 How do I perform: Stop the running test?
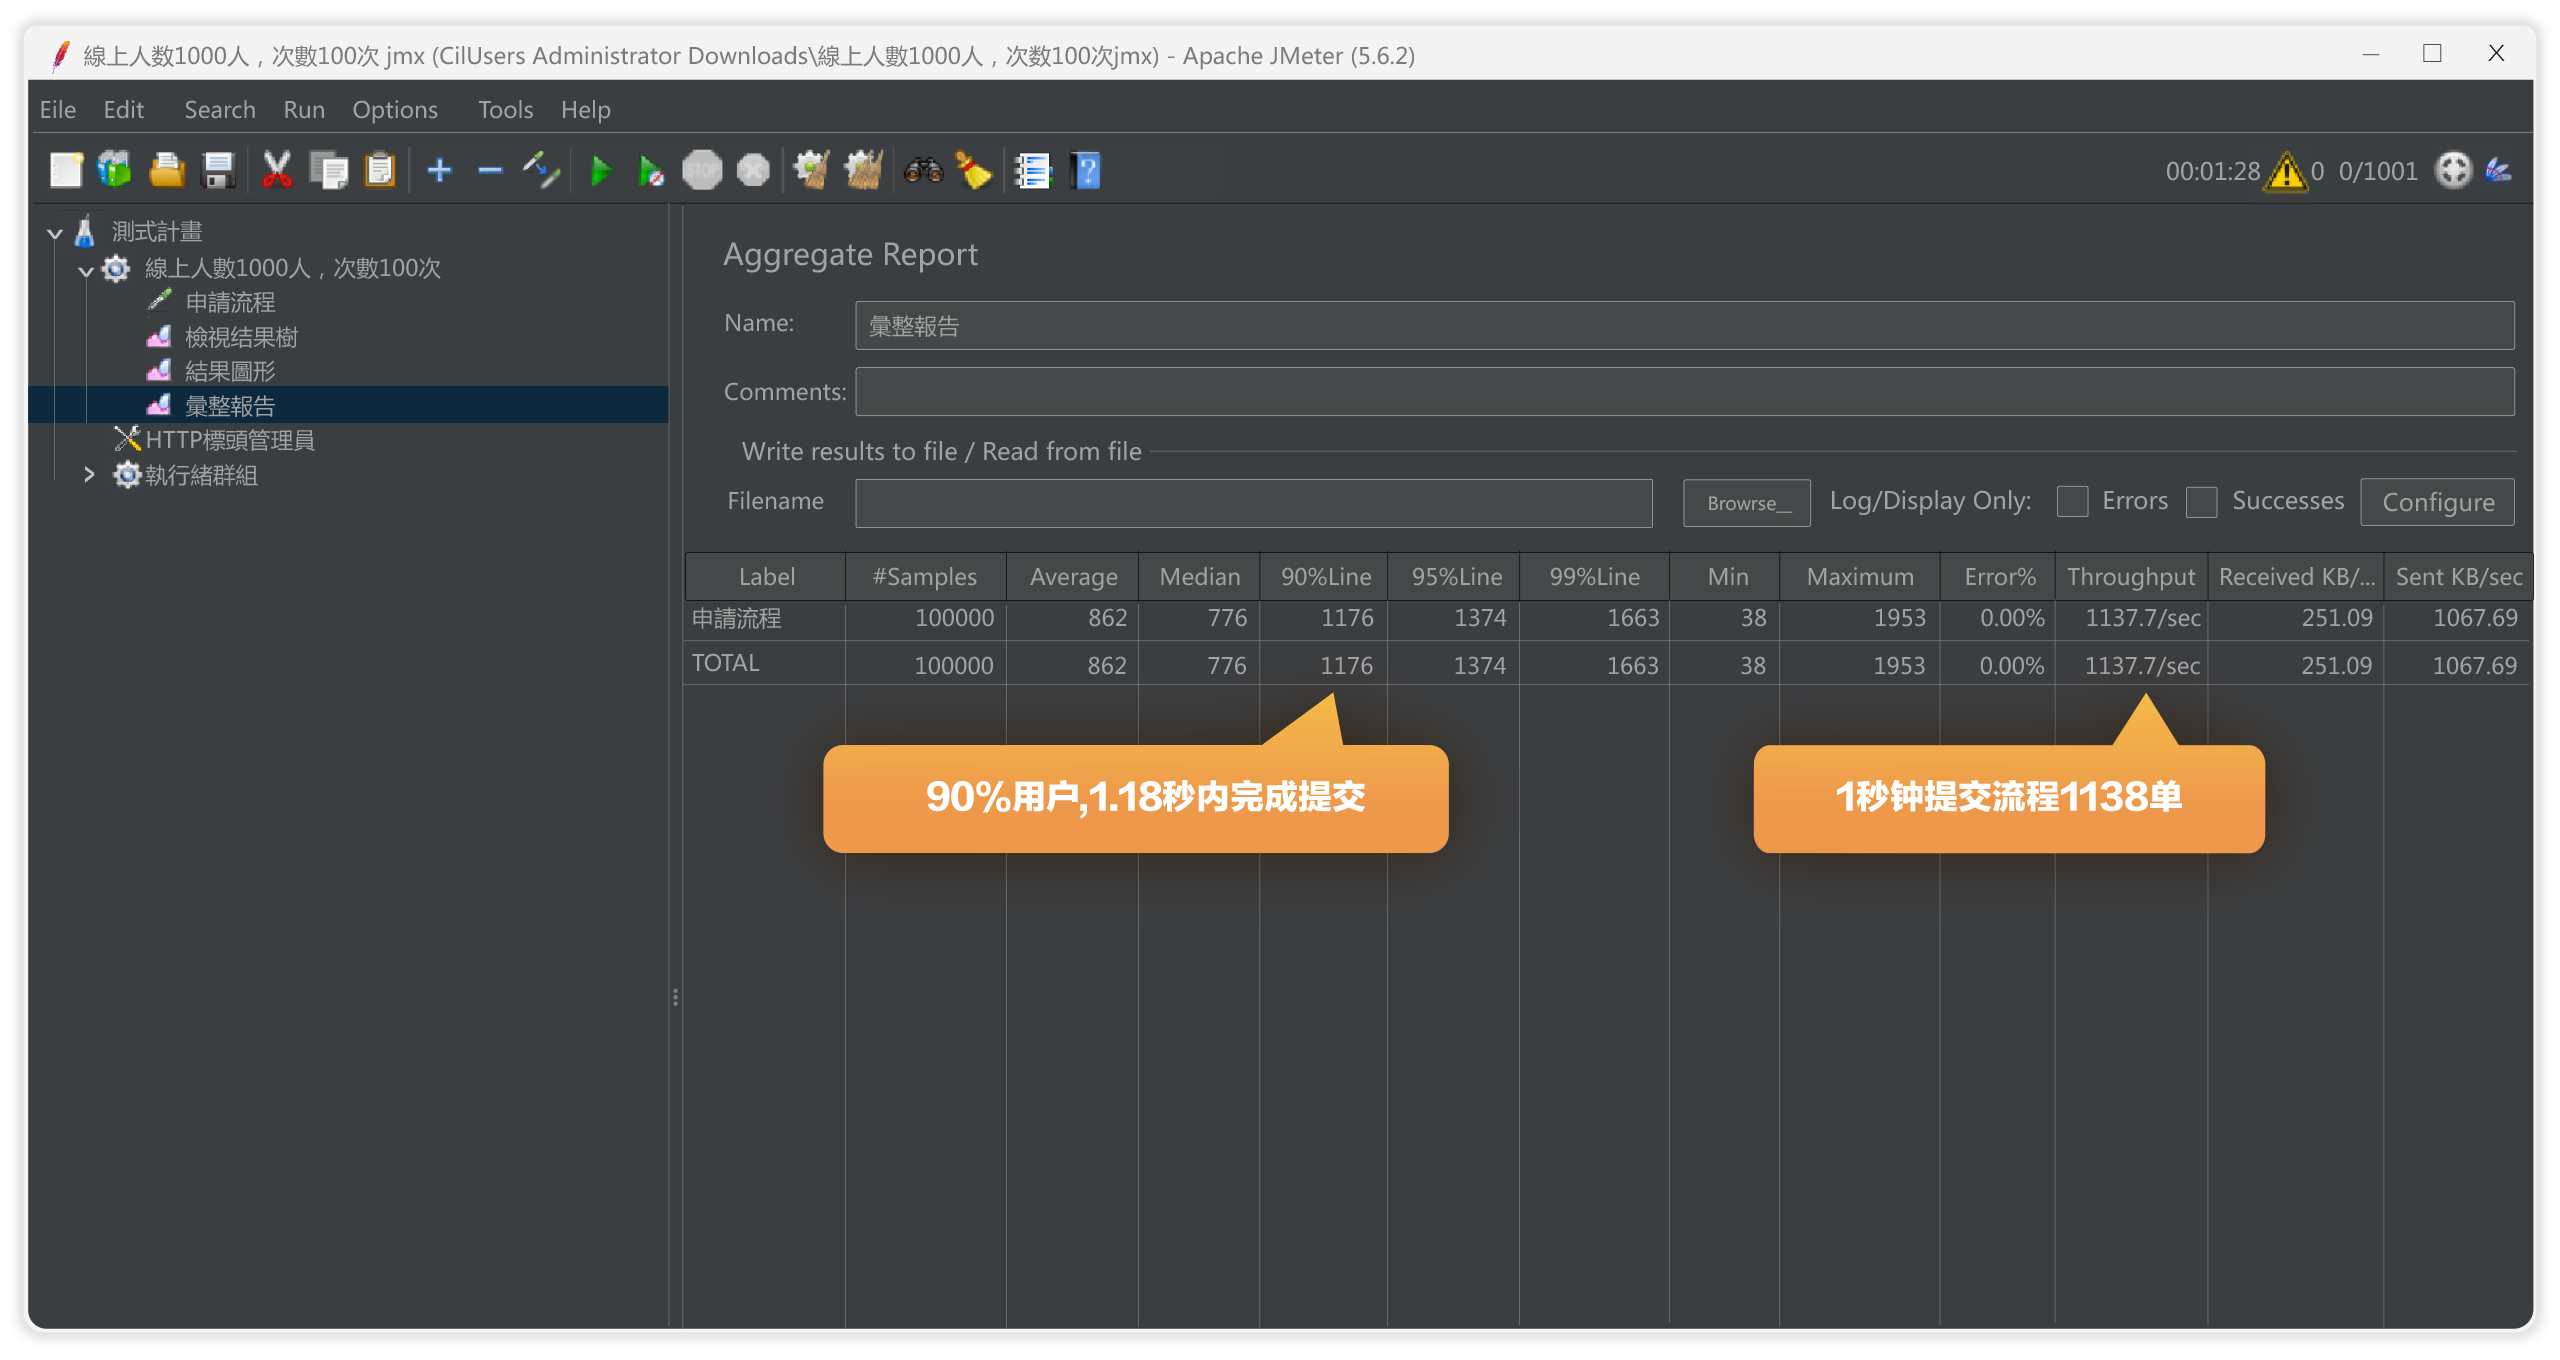[x=703, y=170]
